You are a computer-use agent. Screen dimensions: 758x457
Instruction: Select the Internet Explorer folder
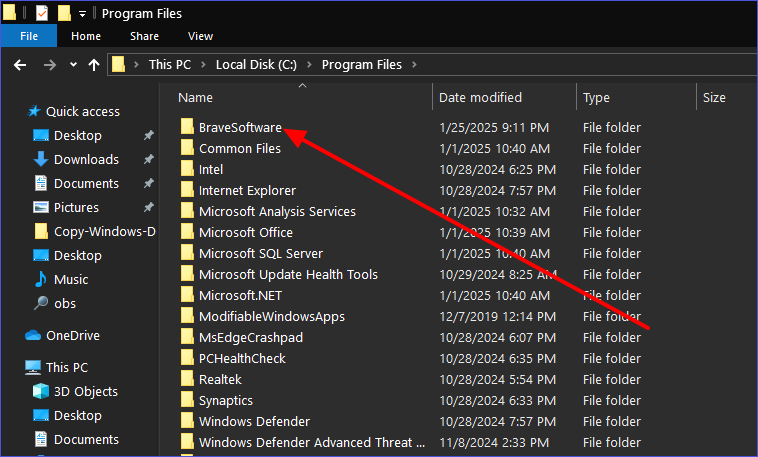(247, 191)
